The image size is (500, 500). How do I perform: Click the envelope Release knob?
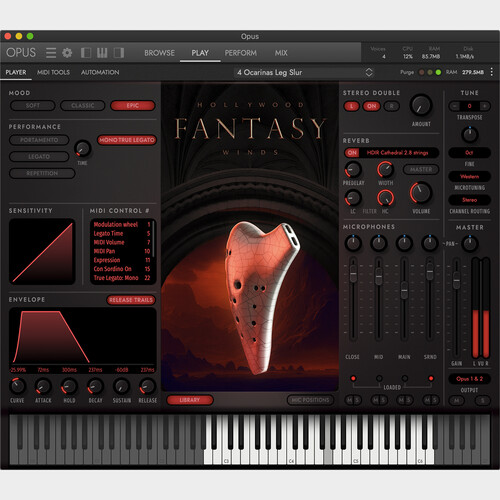pos(148,387)
